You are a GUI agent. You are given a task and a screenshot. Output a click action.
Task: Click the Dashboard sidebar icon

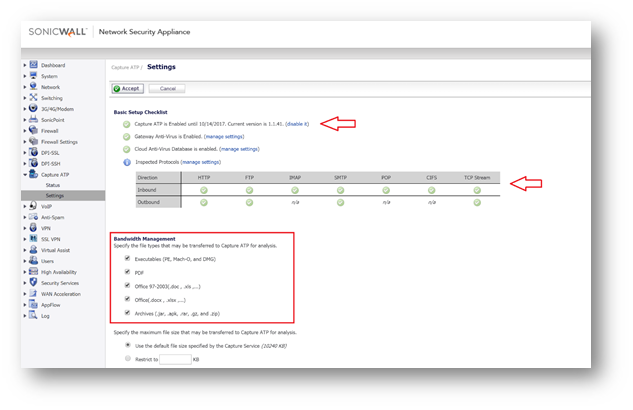tap(34, 65)
